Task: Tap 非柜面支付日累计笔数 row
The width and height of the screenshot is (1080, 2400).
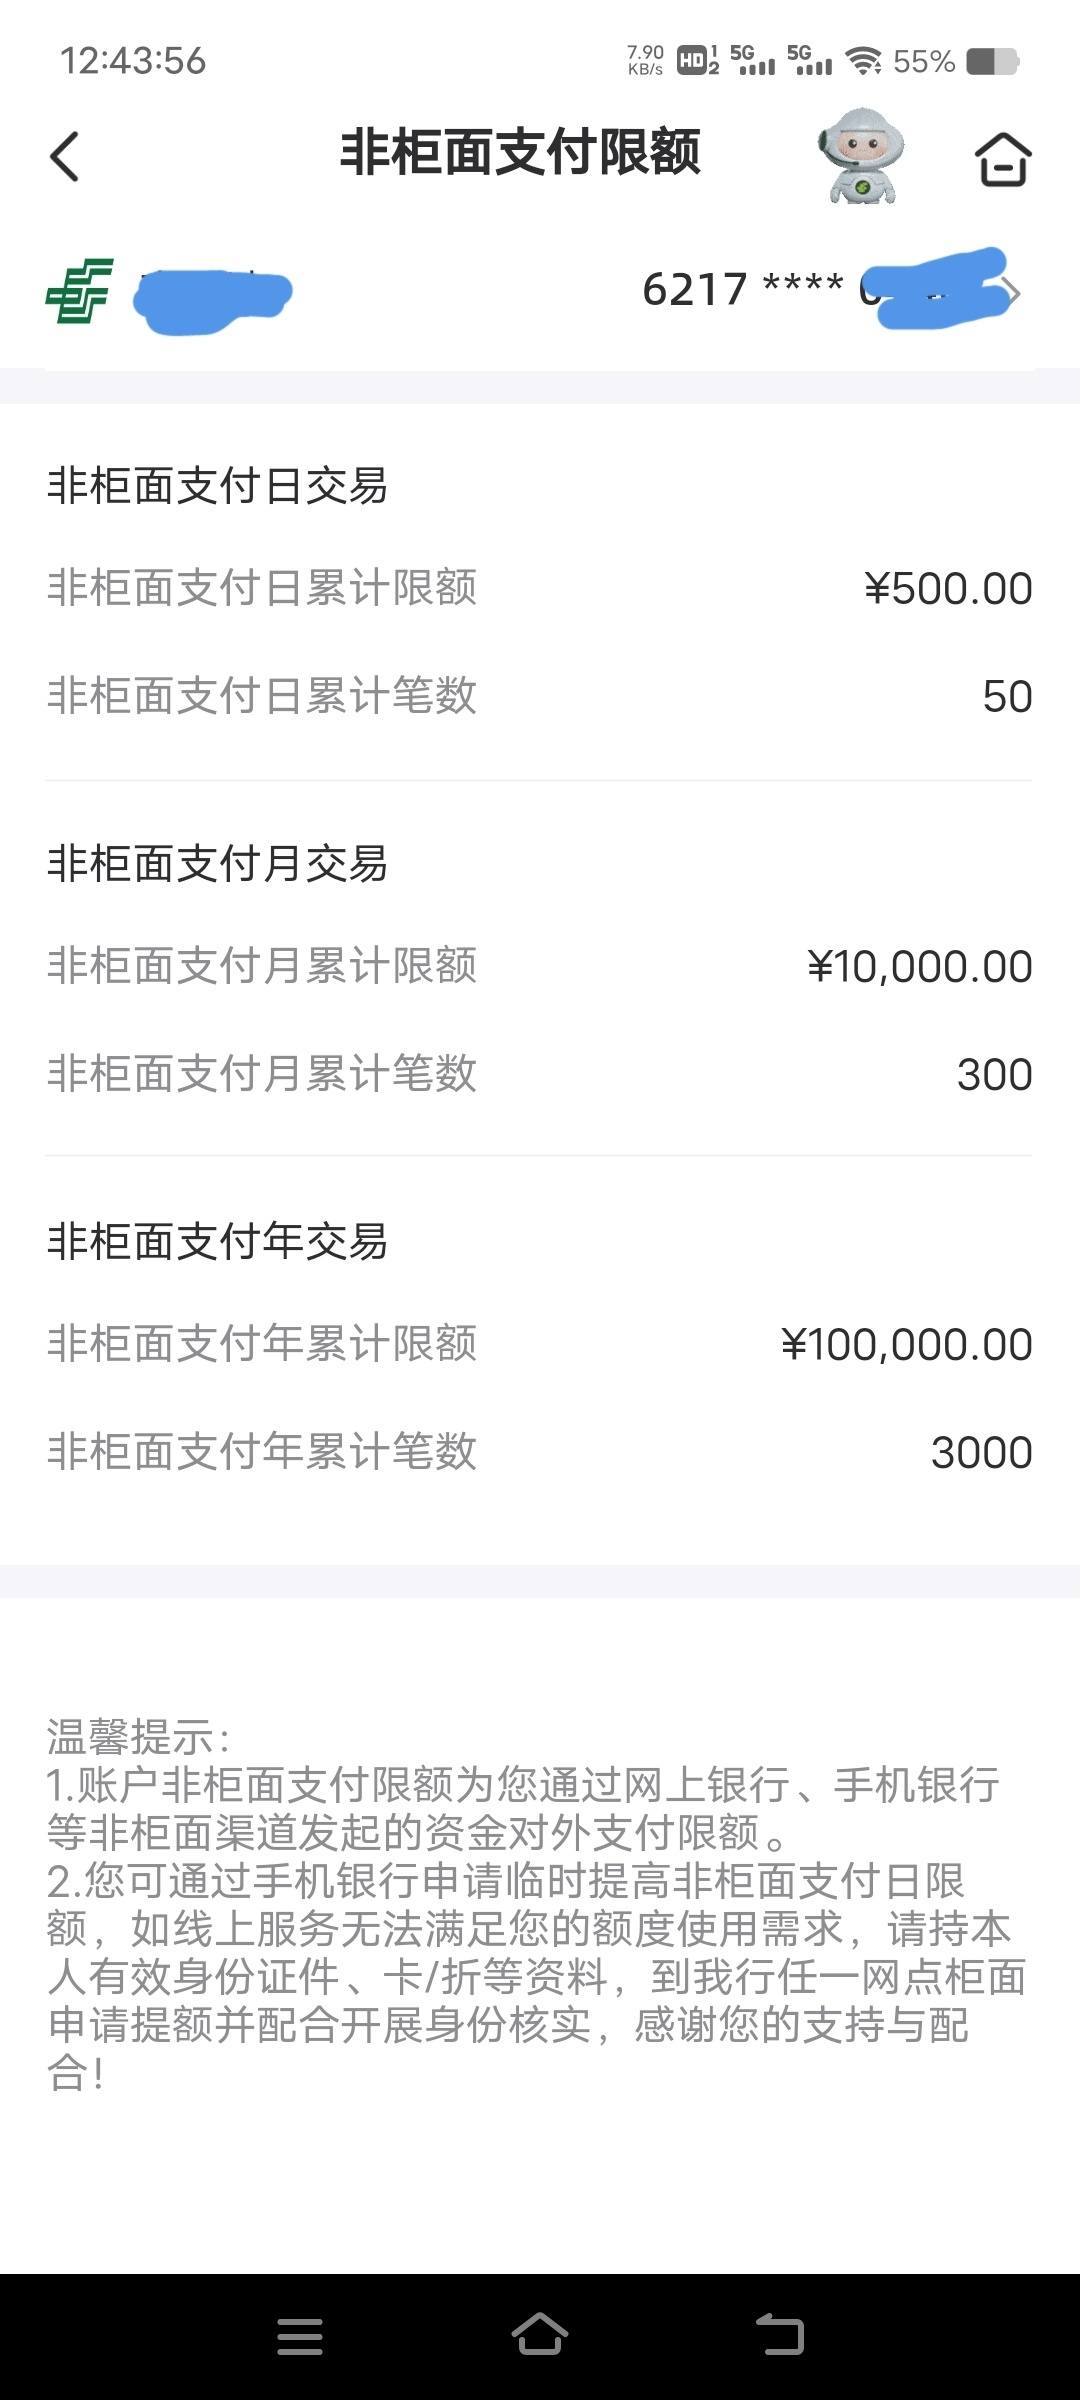Action: click(540, 696)
